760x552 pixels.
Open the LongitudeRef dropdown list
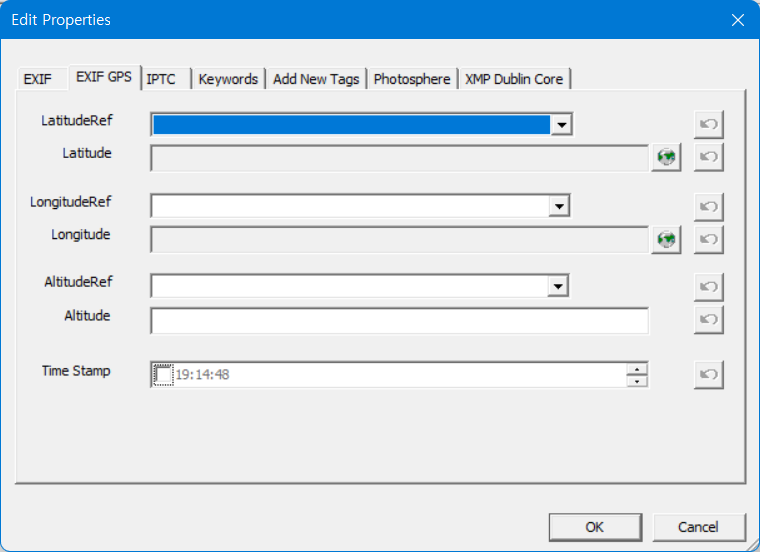tap(559, 206)
